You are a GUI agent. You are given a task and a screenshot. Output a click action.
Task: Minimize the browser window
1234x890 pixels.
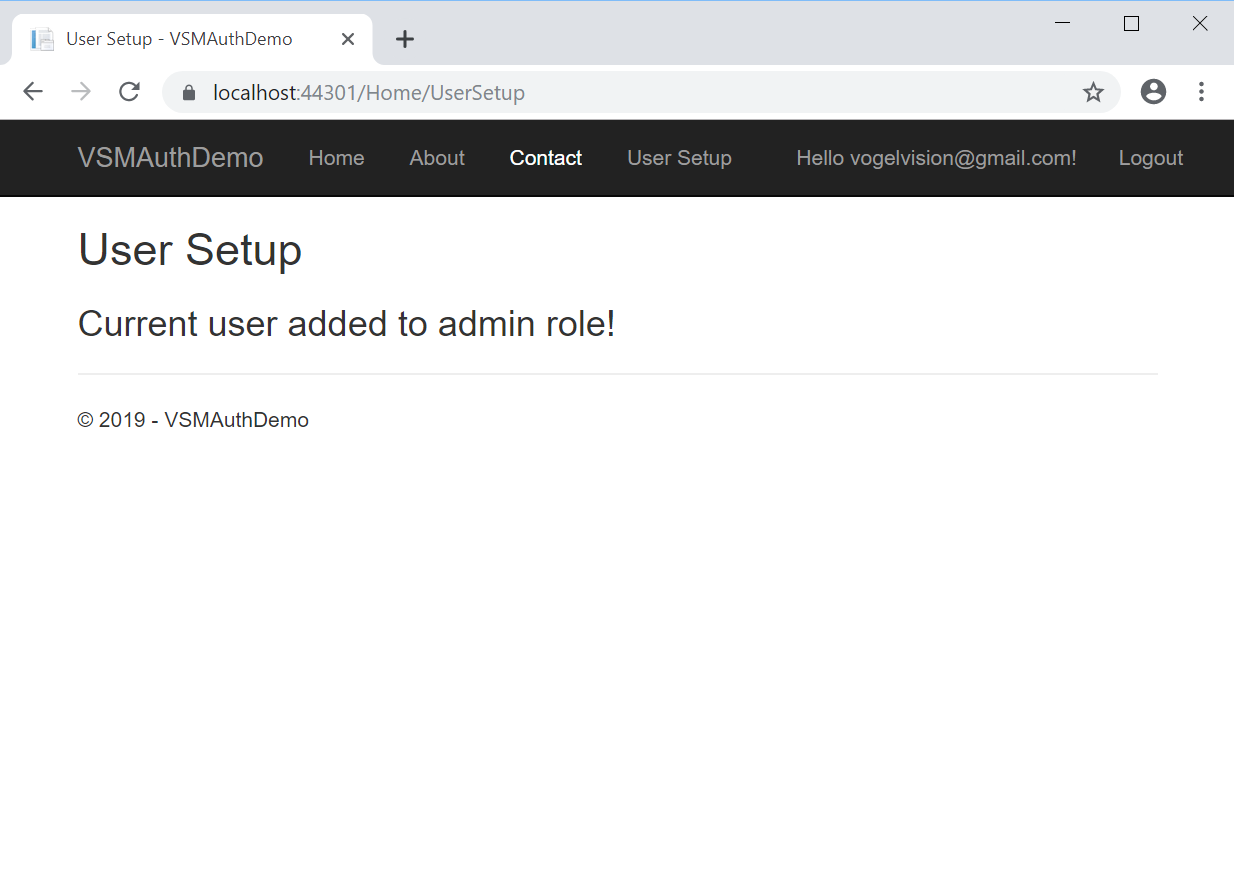(x=1063, y=23)
